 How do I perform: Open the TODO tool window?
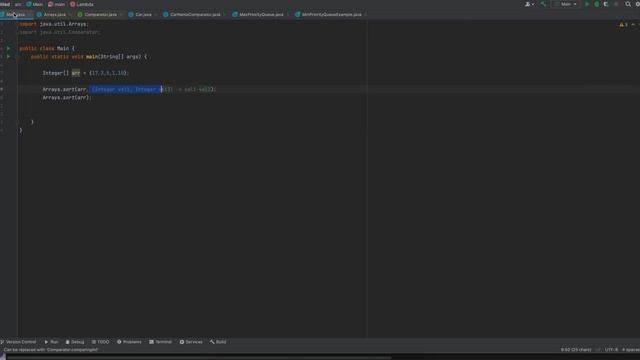click(100, 342)
